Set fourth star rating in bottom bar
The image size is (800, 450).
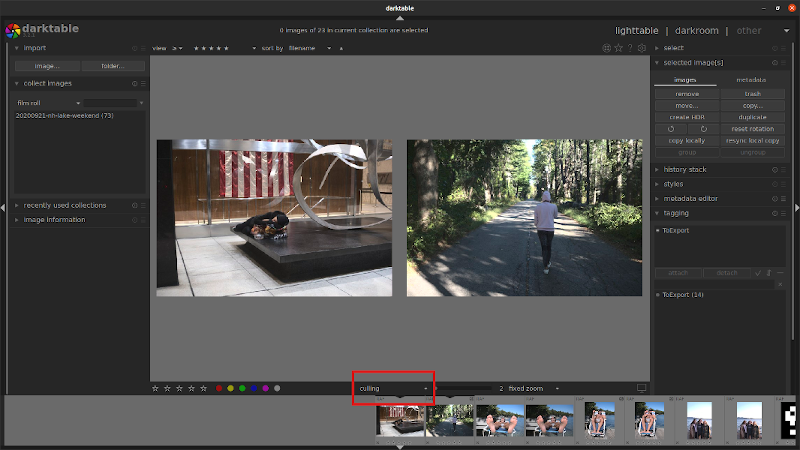tap(191, 388)
